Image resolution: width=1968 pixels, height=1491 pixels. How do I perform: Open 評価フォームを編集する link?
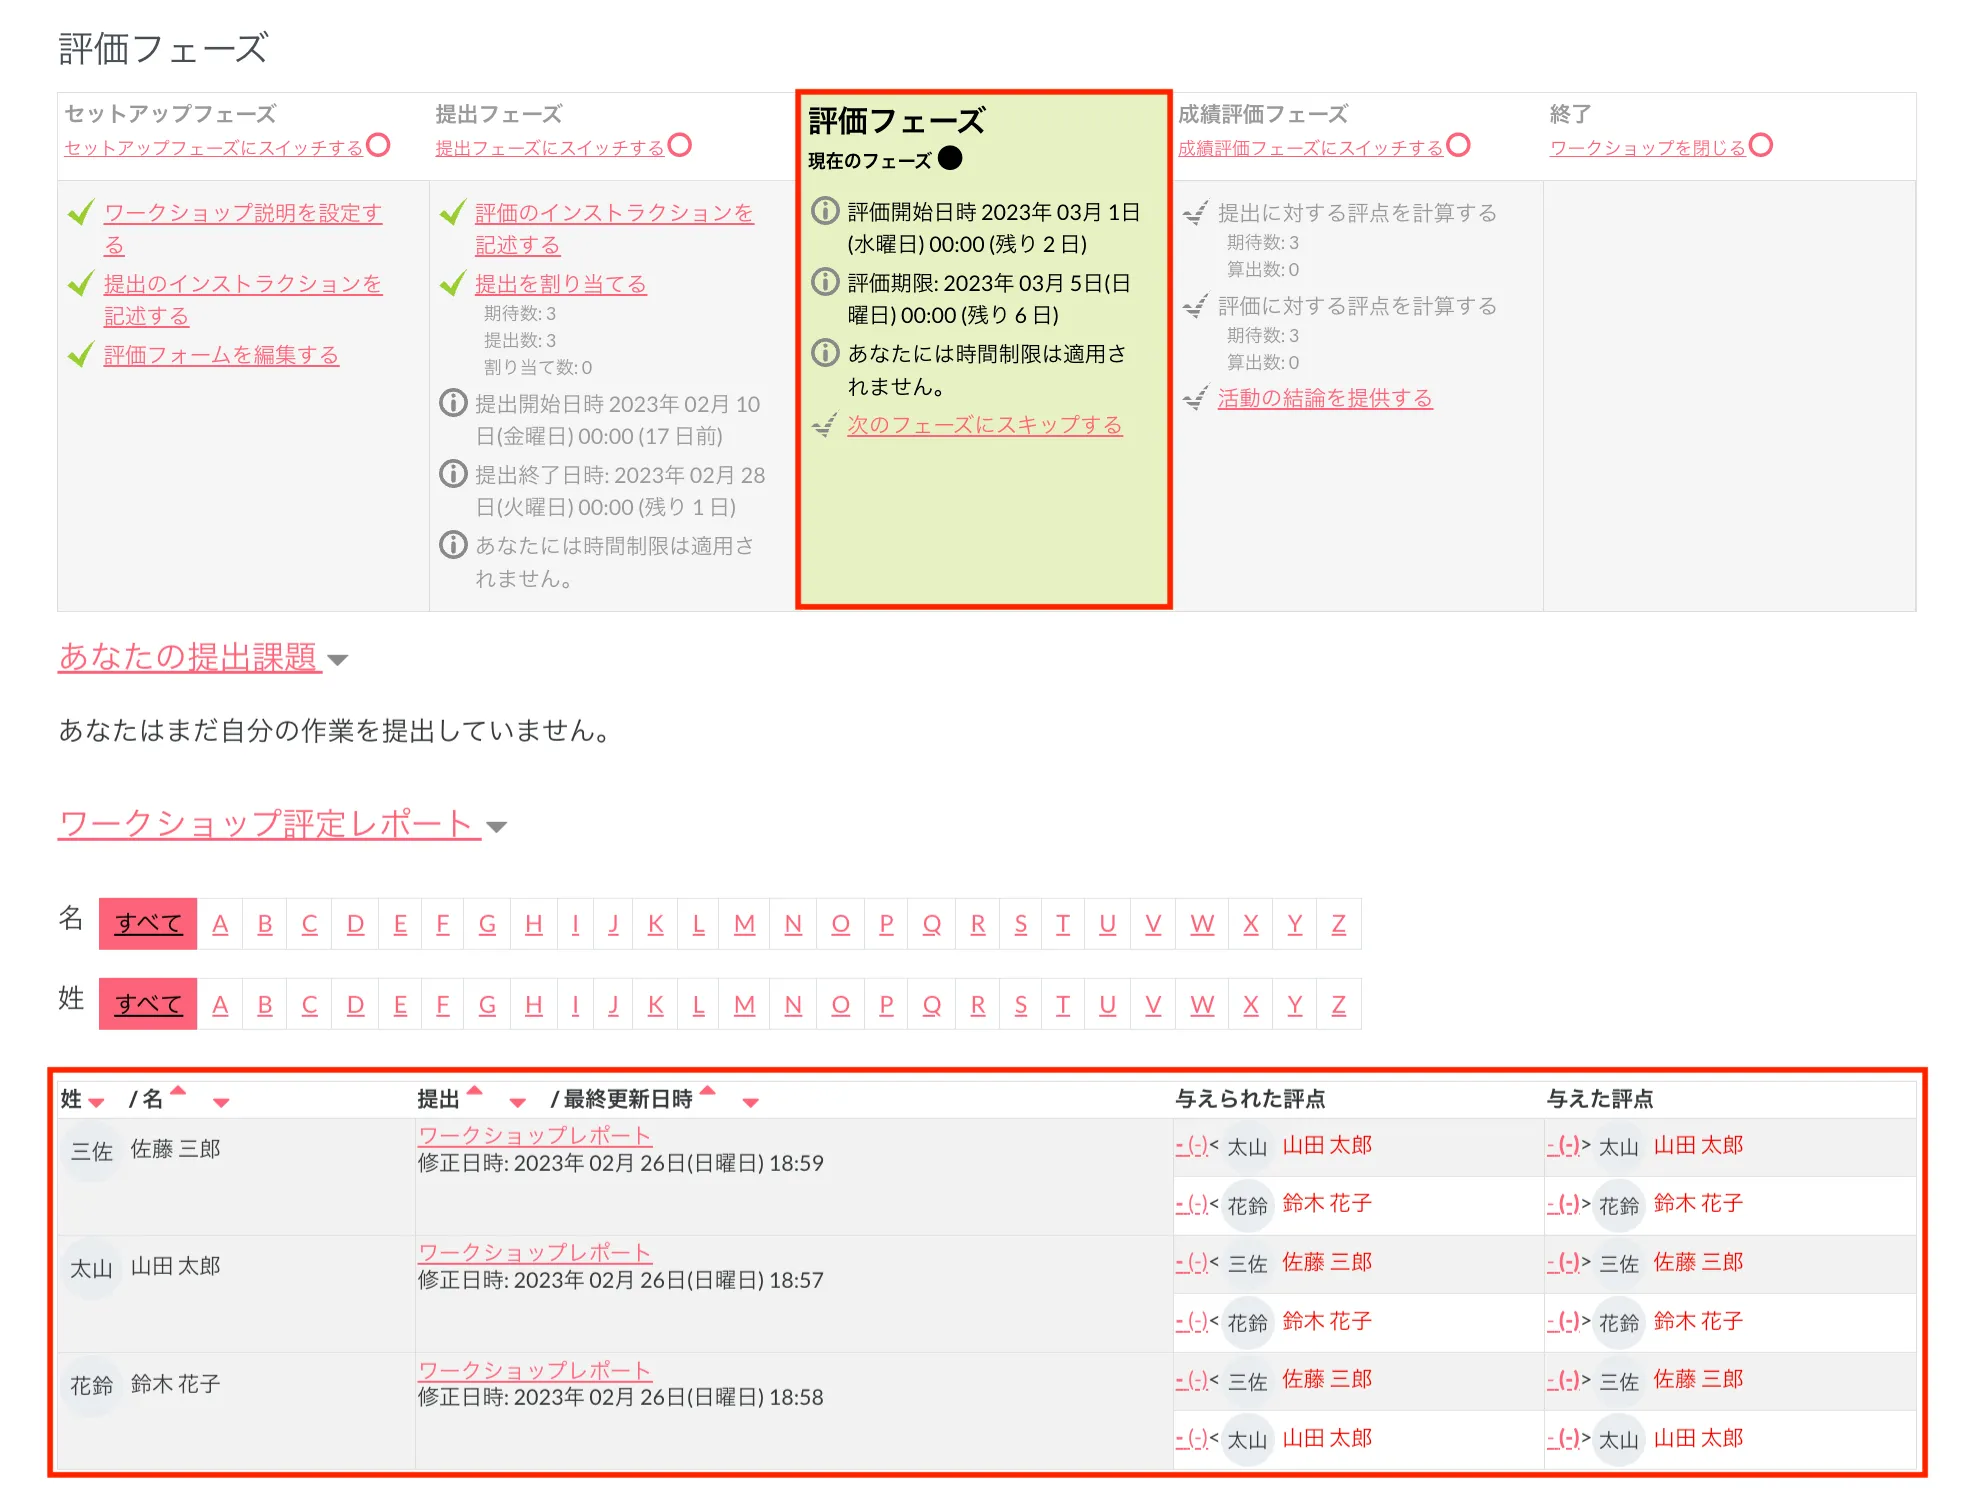click(221, 355)
